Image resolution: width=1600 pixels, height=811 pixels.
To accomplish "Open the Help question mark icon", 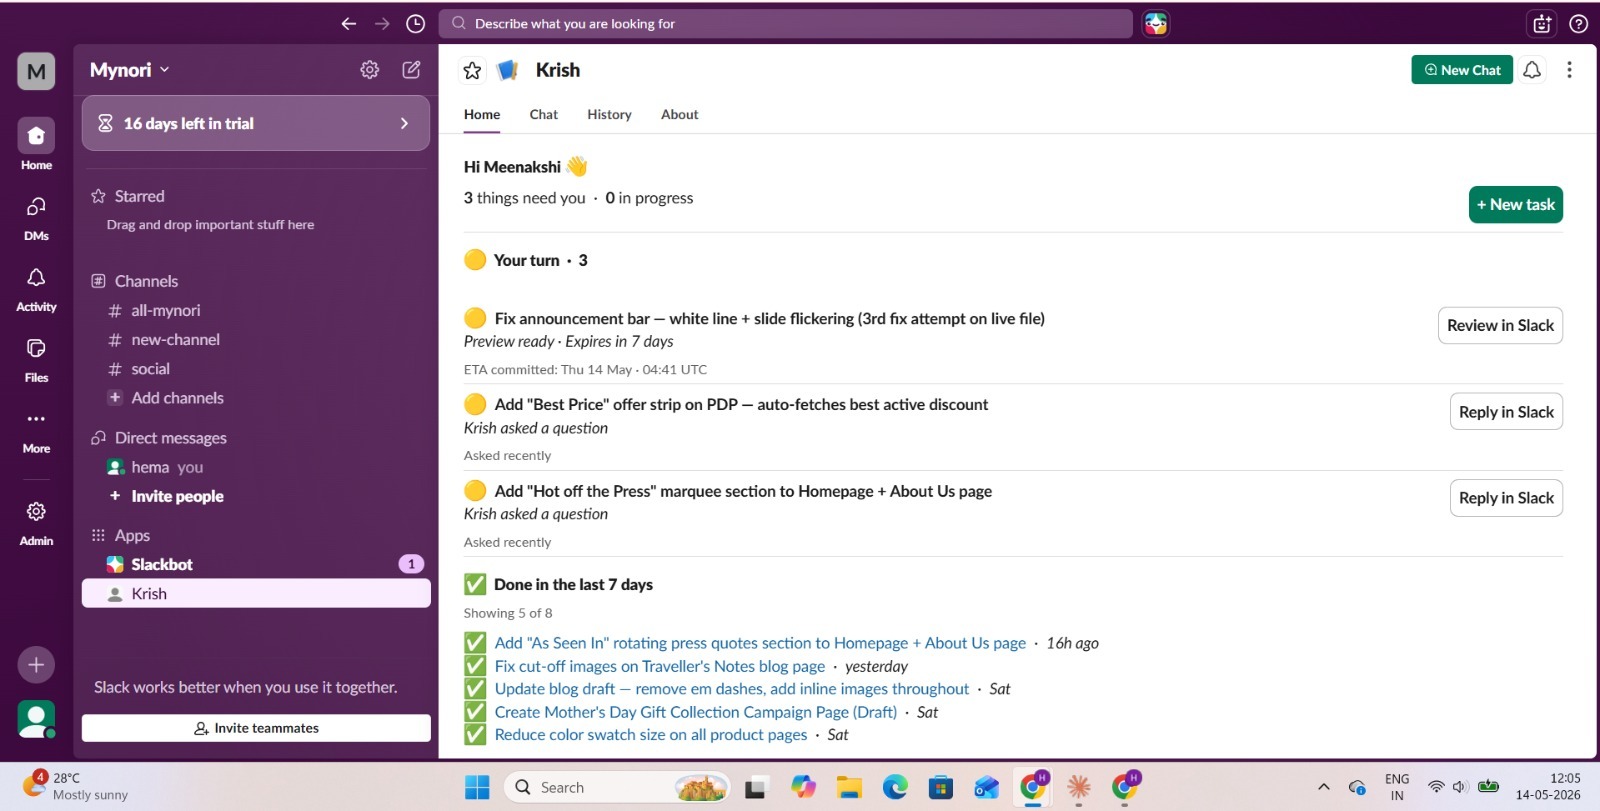I will [1578, 24].
